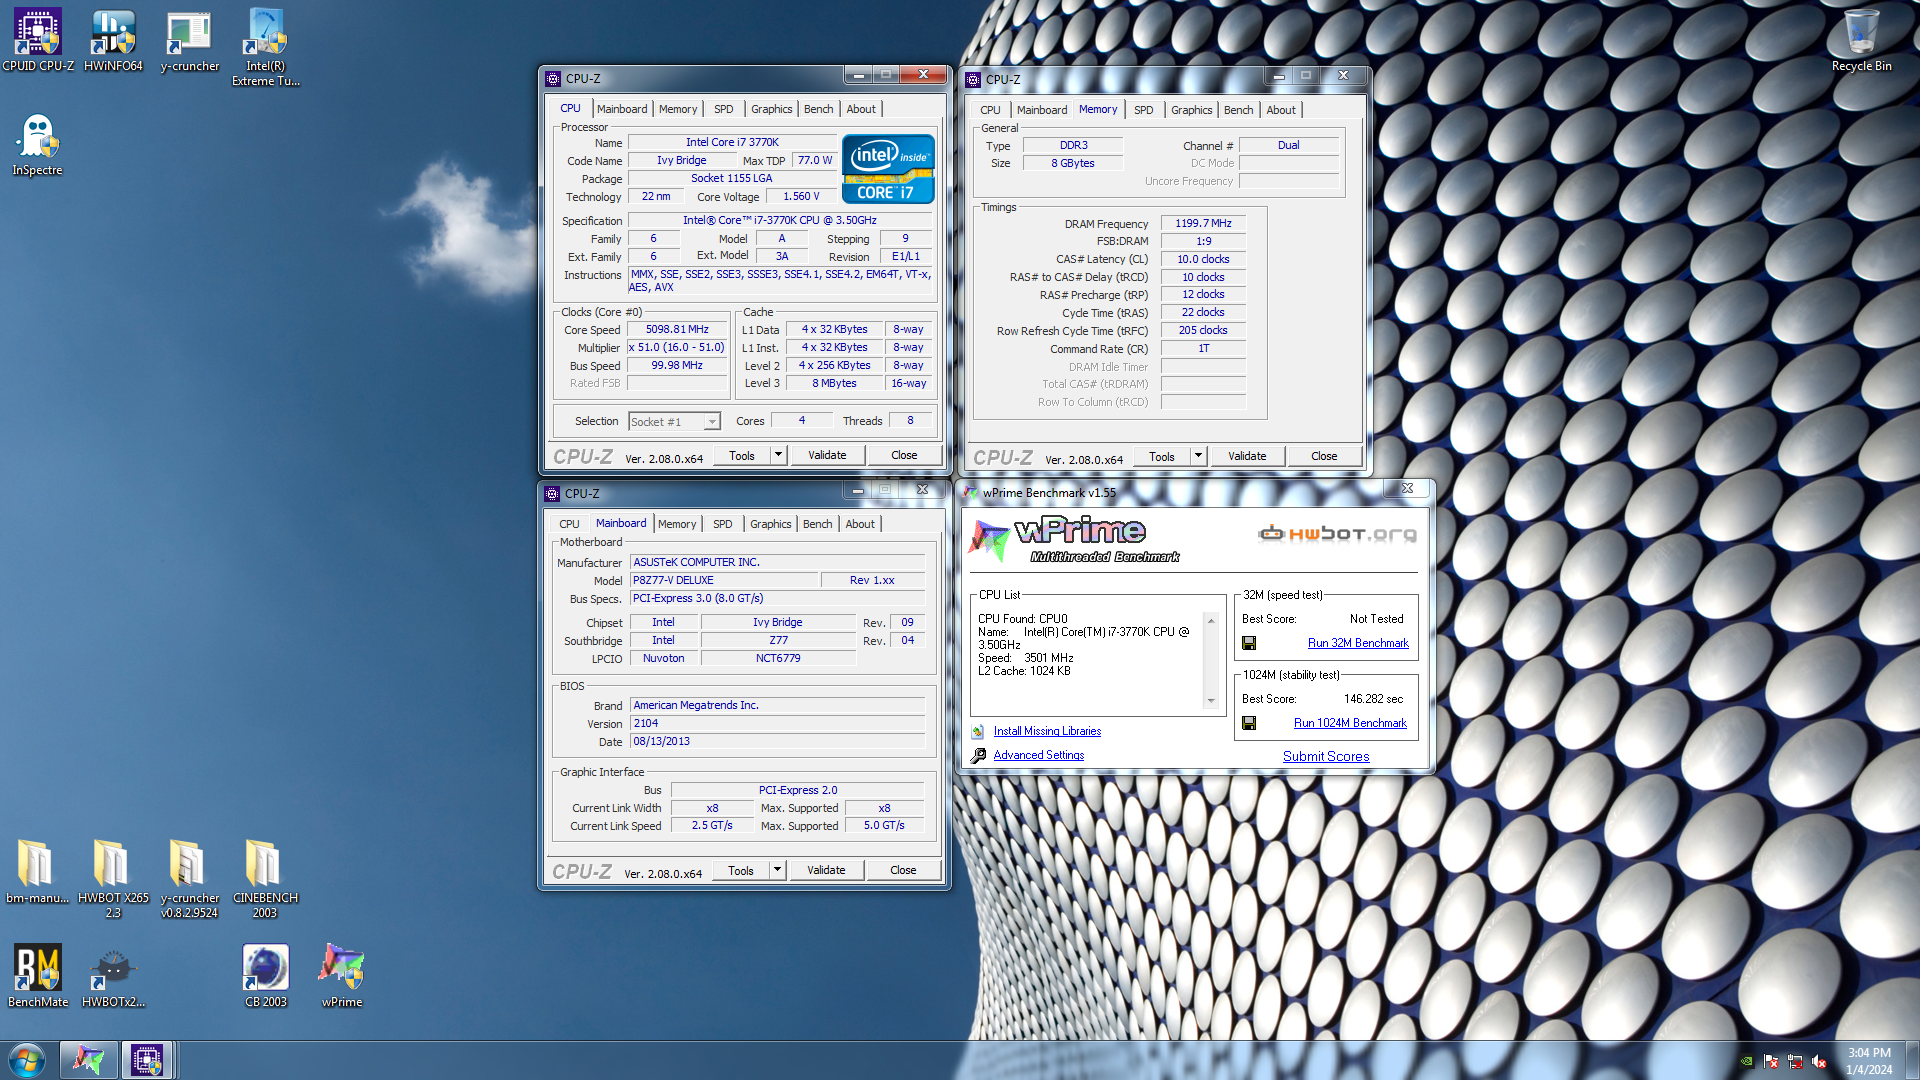Open CPU tab in Mainboard window
Viewport: 1920px width, 1080px height.
coord(569,524)
